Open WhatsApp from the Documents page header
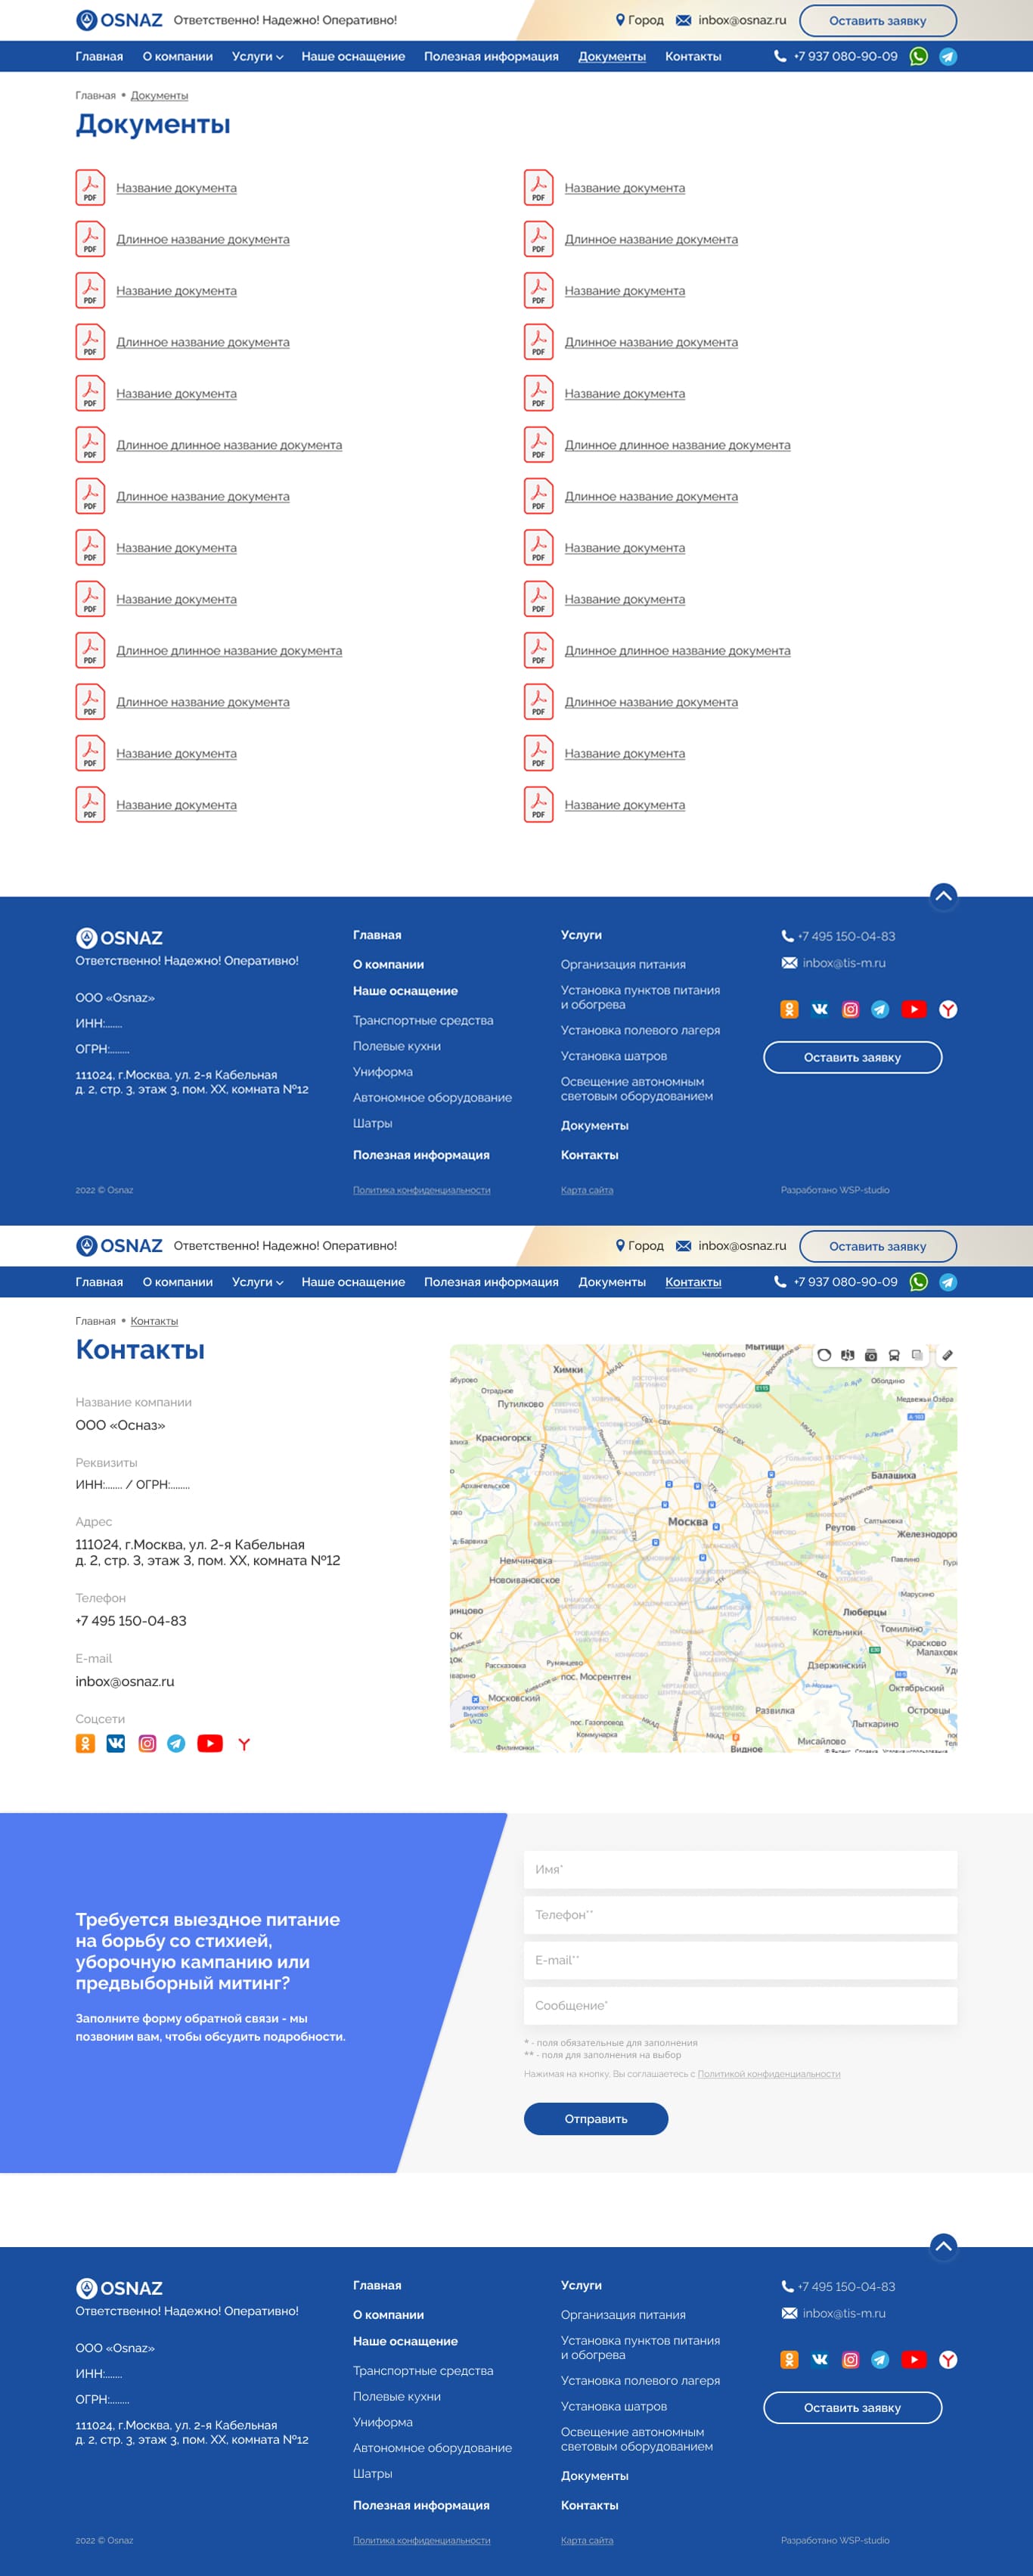 [x=918, y=56]
